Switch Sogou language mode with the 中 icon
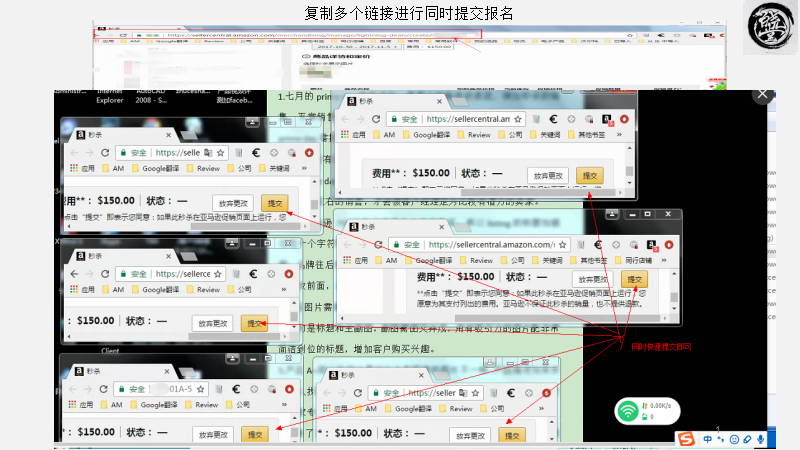Image resolution: width=800 pixels, height=450 pixels. point(708,439)
